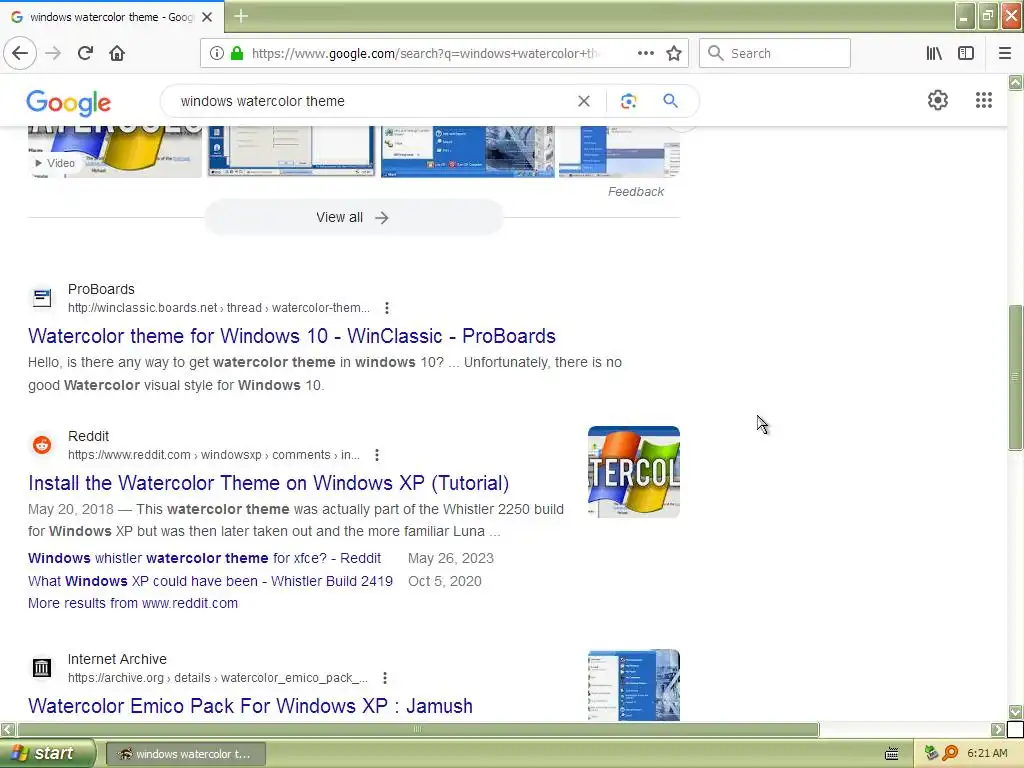
Task: Search by image with Google Lens
Action: pyautogui.click(x=628, y=101)
